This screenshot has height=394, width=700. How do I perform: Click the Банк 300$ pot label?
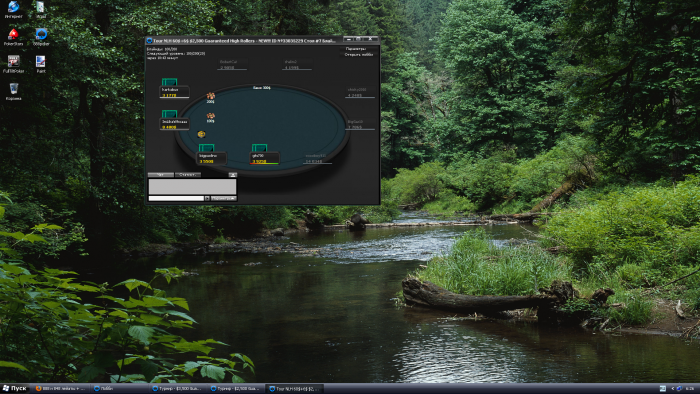pos(262,88)
